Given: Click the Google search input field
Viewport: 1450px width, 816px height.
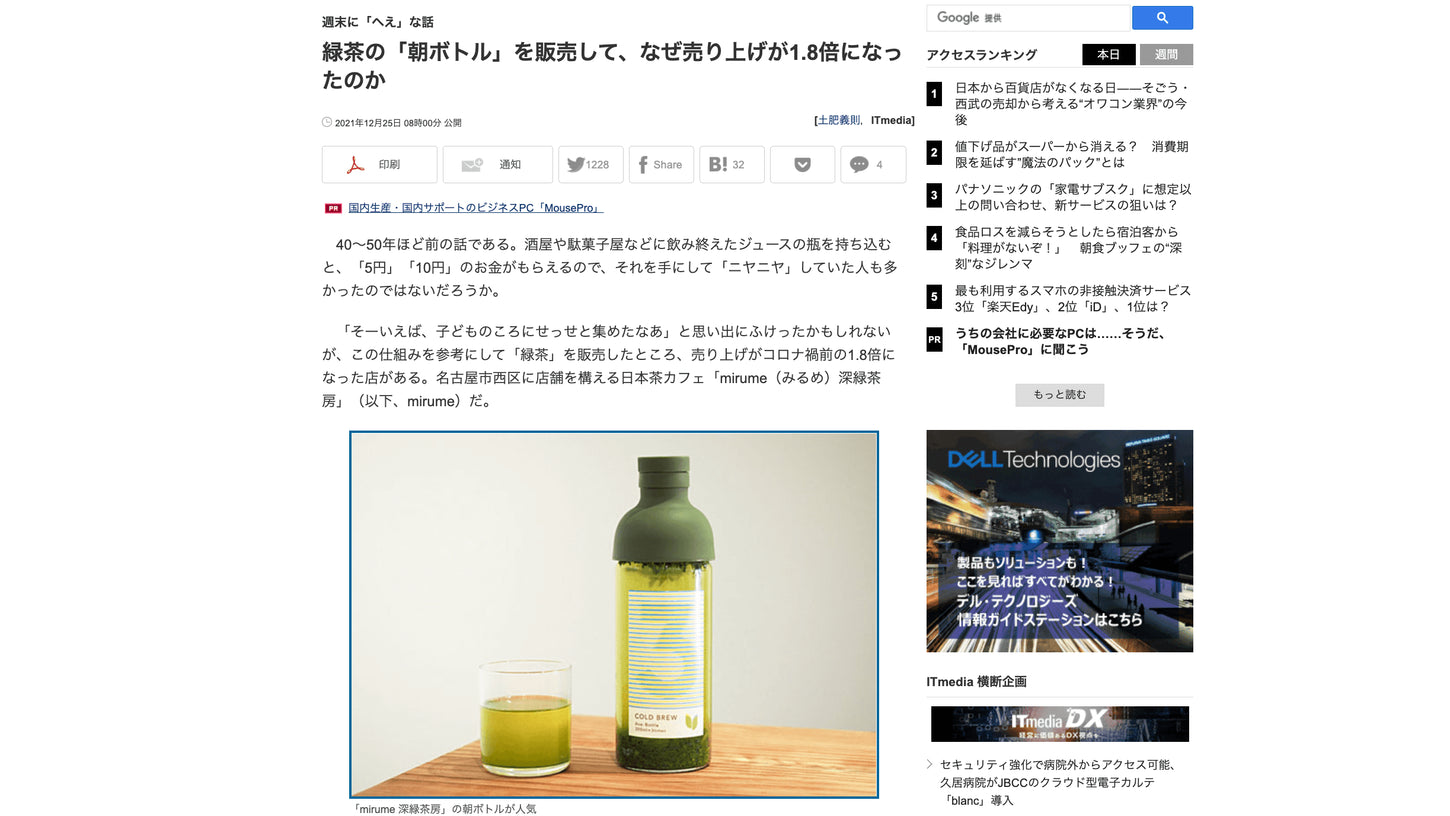Looking at the screenshot, I should tap(1028, 18).
